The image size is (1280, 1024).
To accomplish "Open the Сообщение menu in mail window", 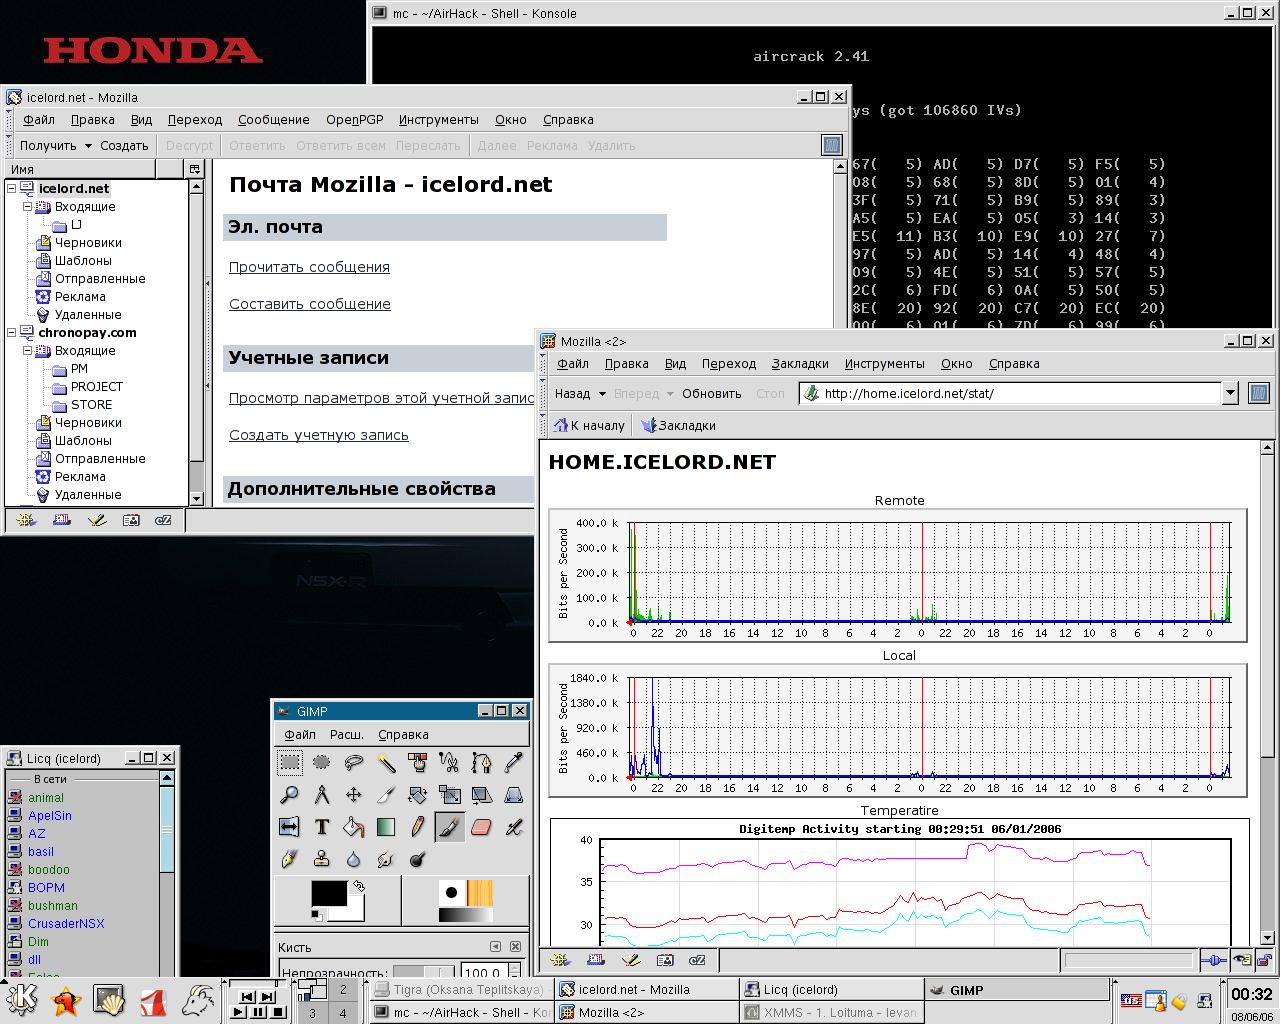I will click(x=274, y=119).
